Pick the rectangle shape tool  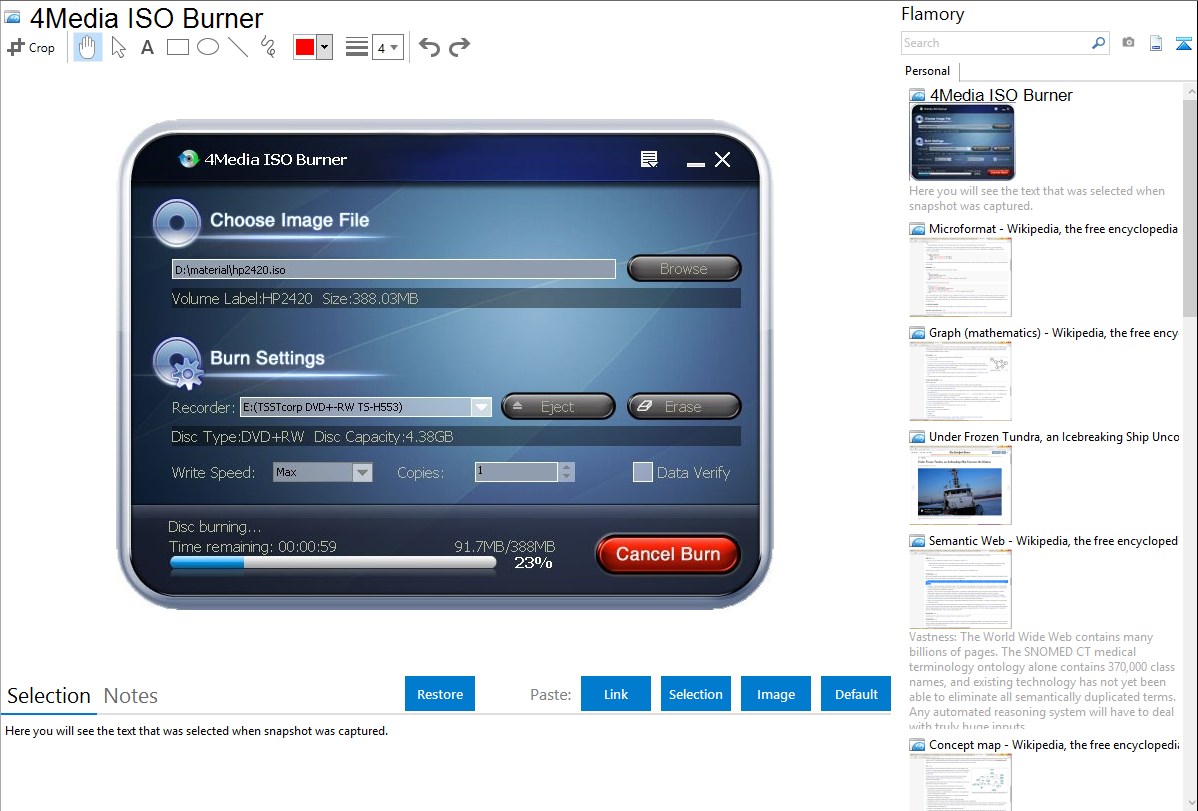[x=177, y=47]
